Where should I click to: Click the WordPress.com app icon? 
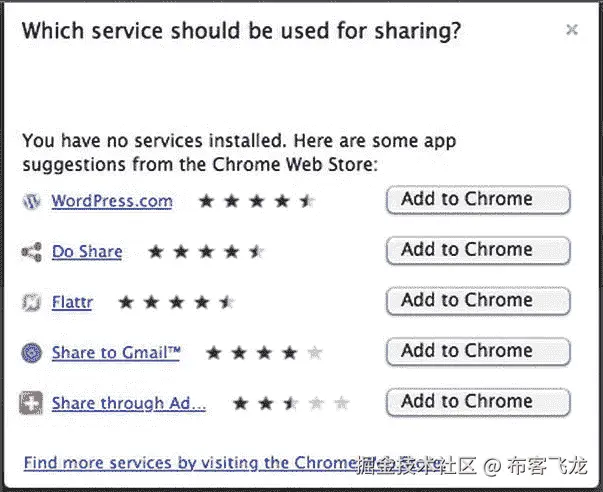pos(32,201)
